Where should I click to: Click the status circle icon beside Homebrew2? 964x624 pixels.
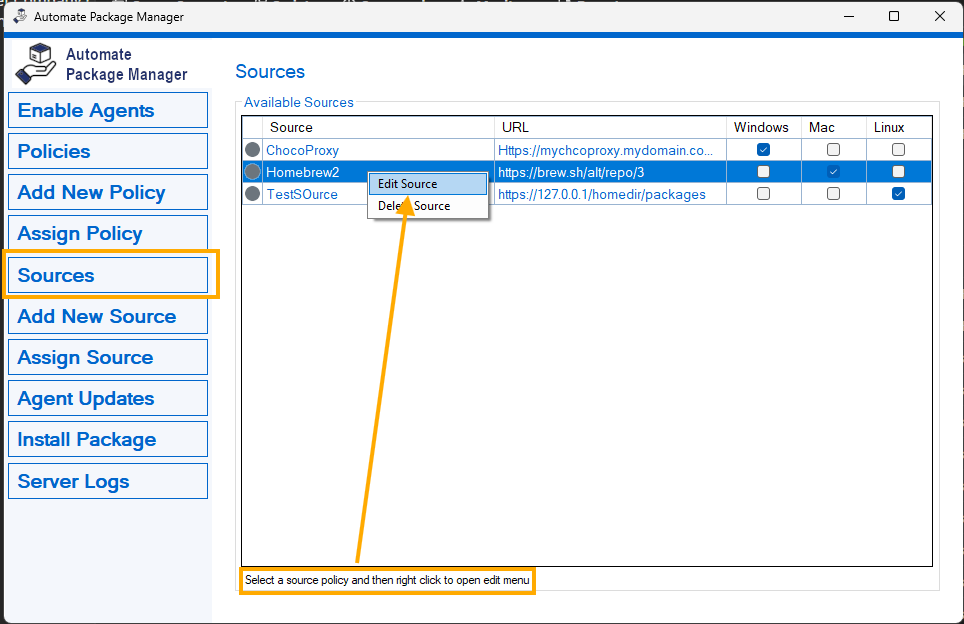tap(253, 172)
